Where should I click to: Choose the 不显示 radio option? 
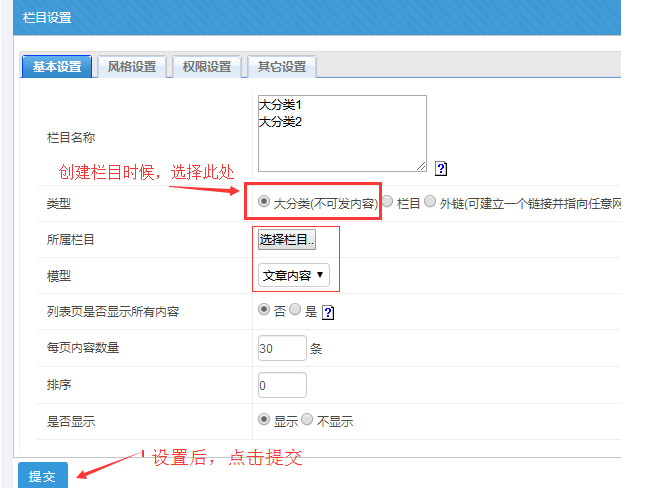click(307, 420)
